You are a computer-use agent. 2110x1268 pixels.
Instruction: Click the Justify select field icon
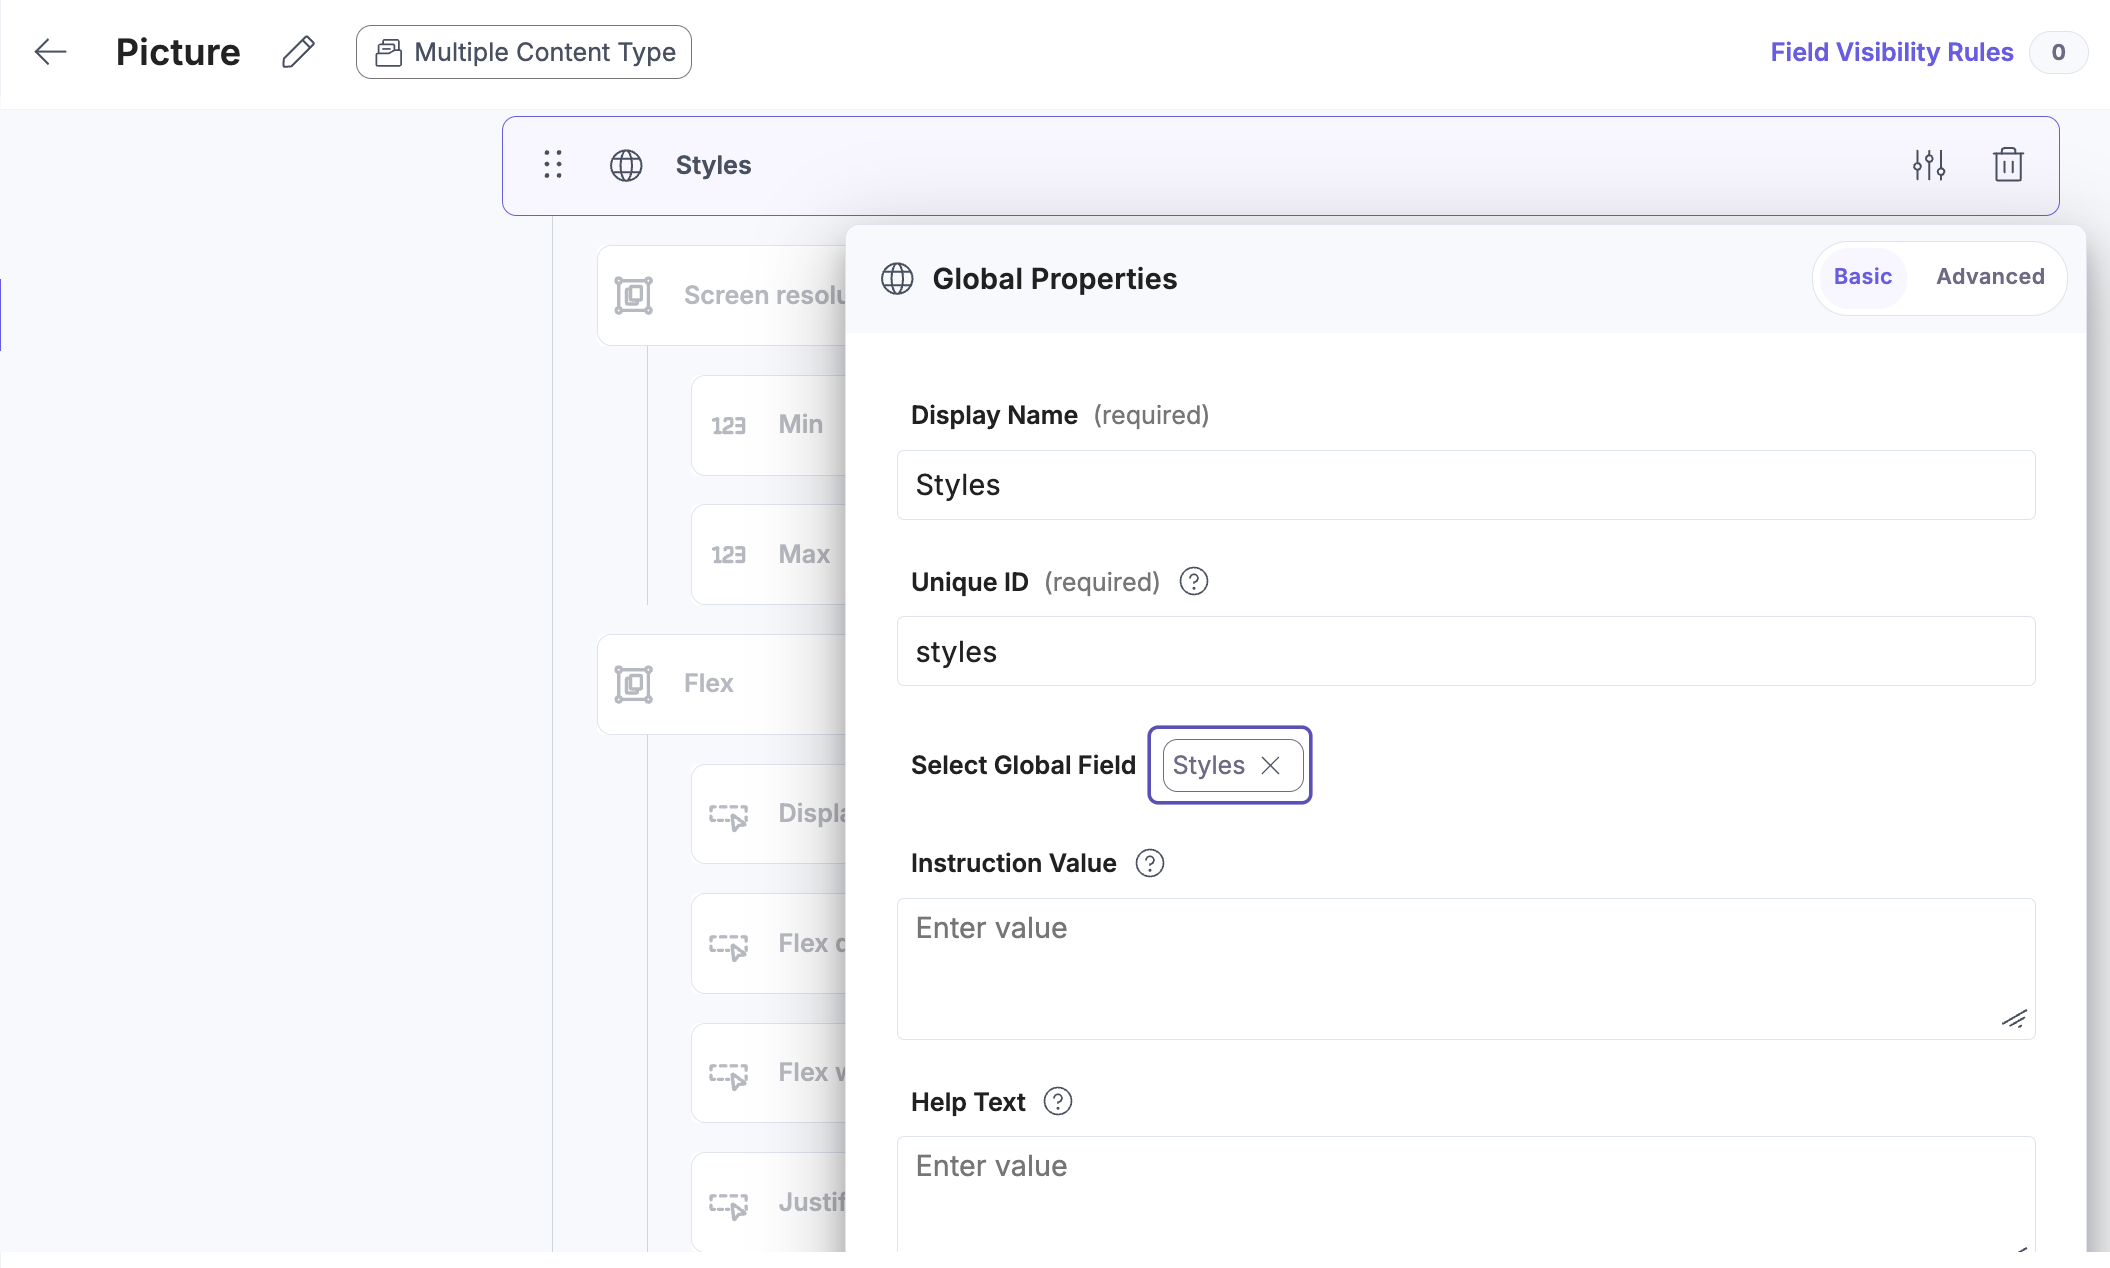(729, 1205)
